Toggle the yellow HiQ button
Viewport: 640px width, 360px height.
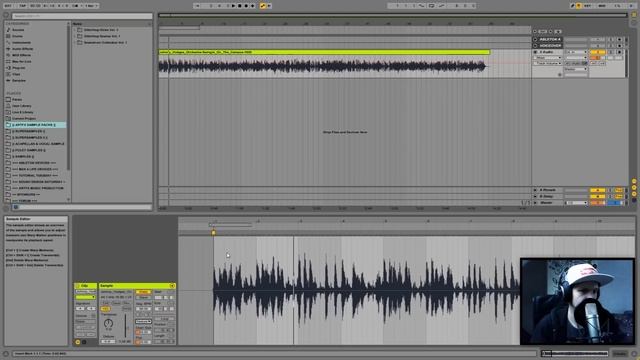[105, 309]
